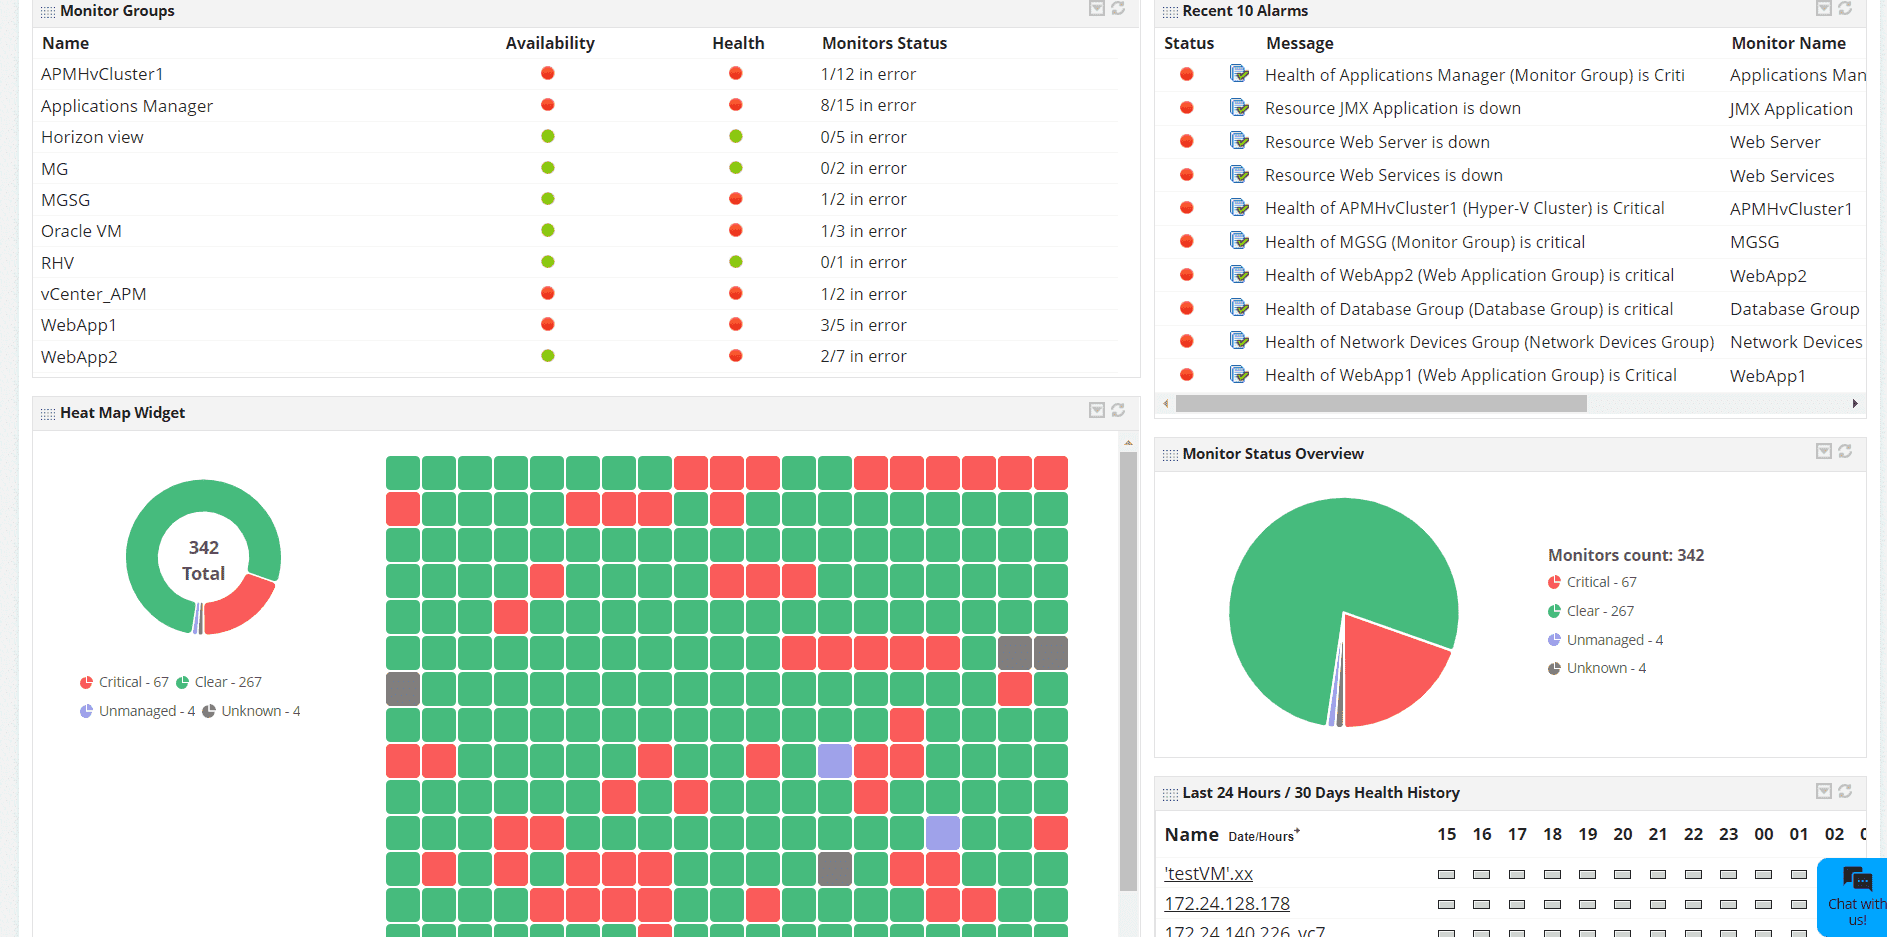The width and height of the screenshot is (1887, 937).
Task: Collapse the Last 24 Hours Health History widget
Action: (x=1823, y=791)
